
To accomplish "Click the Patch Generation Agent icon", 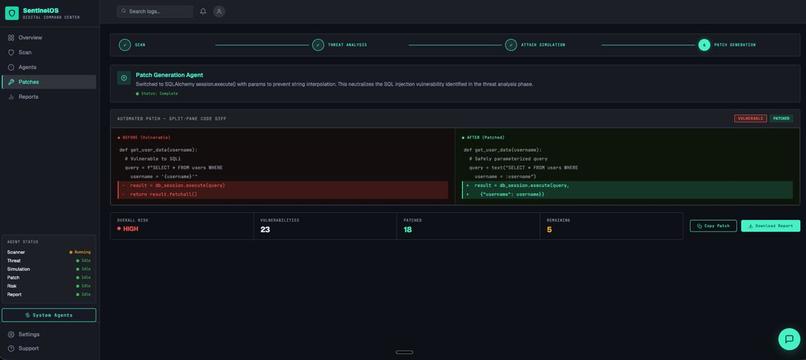I will coord(123,78).
